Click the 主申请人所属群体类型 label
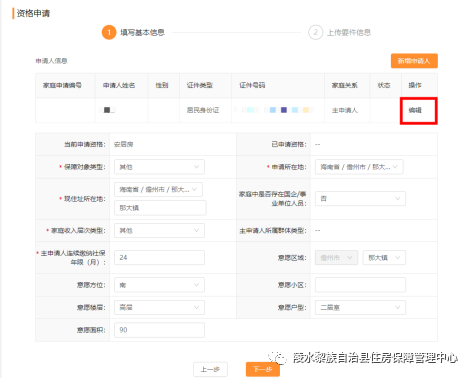The width and height of the screenshot is (472, 378). (273, 230)
